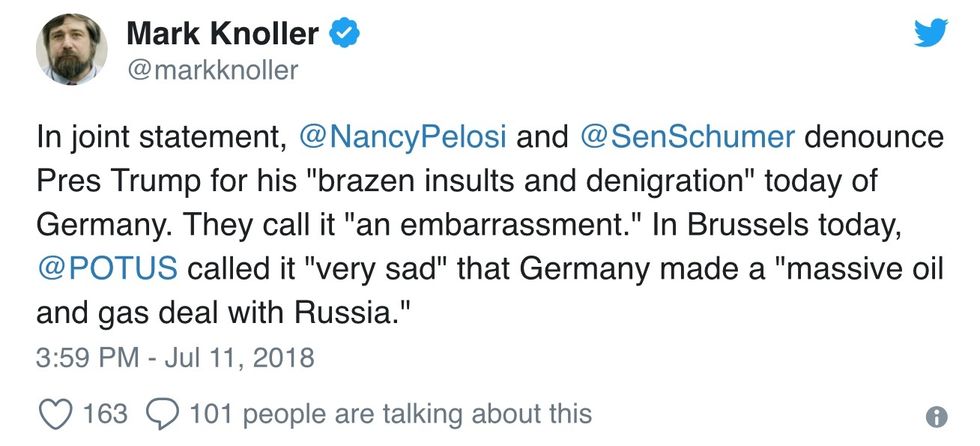This screenshot has height=446, width=980.
Task: Open the tweet info icon
Action: click(937, 417)
